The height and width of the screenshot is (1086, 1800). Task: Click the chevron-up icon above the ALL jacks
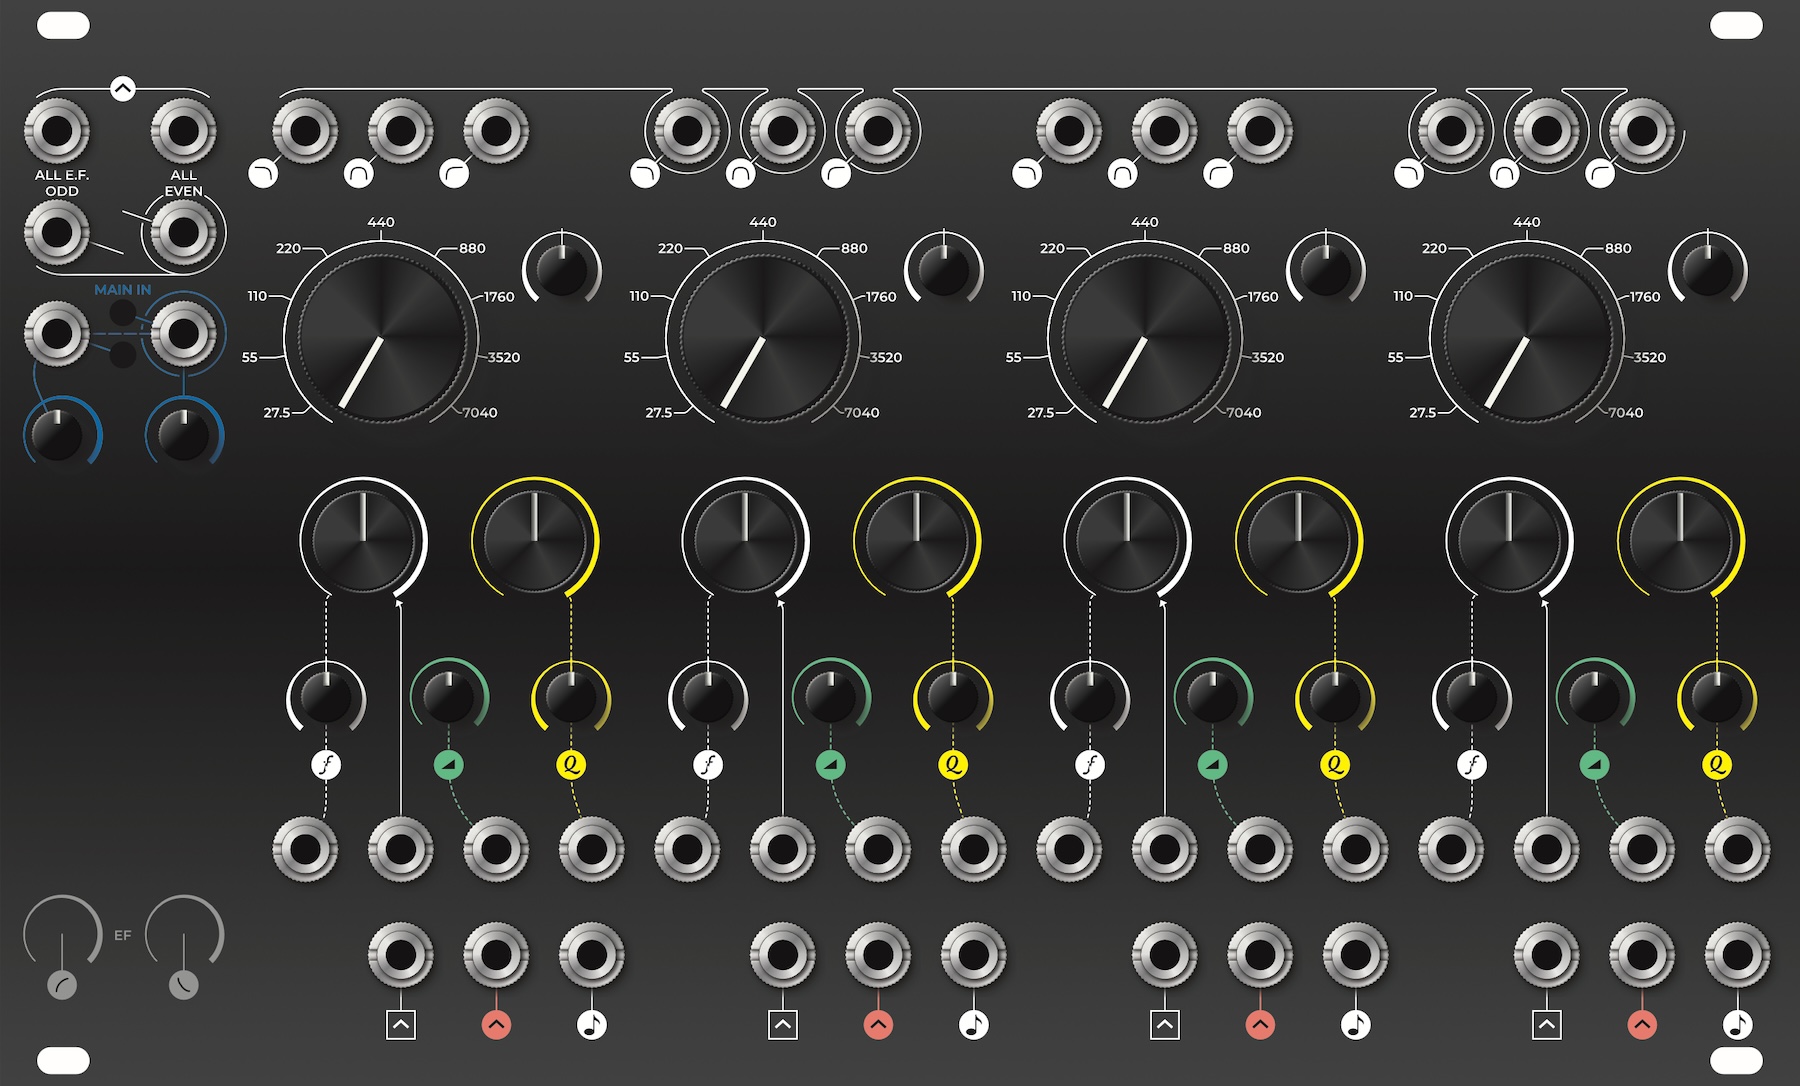pos(122,89)
